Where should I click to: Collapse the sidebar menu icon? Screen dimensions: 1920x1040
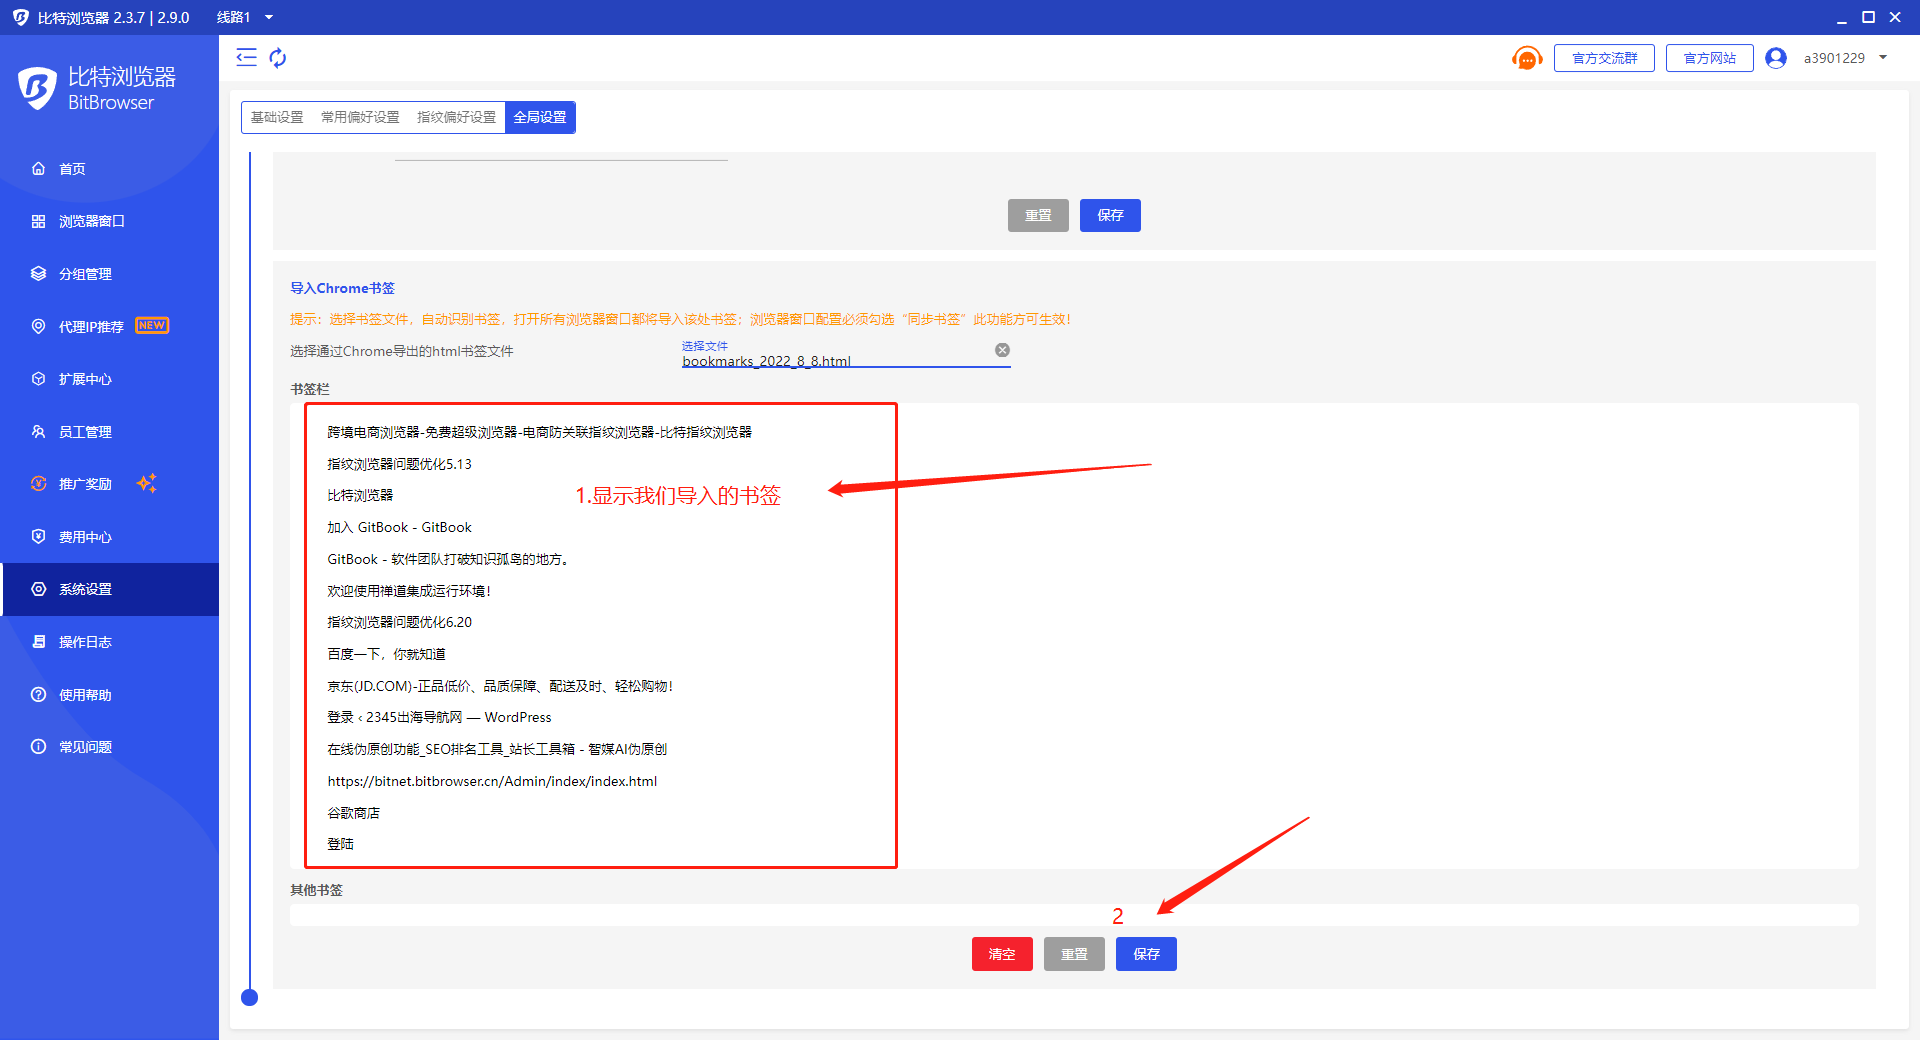246,58
